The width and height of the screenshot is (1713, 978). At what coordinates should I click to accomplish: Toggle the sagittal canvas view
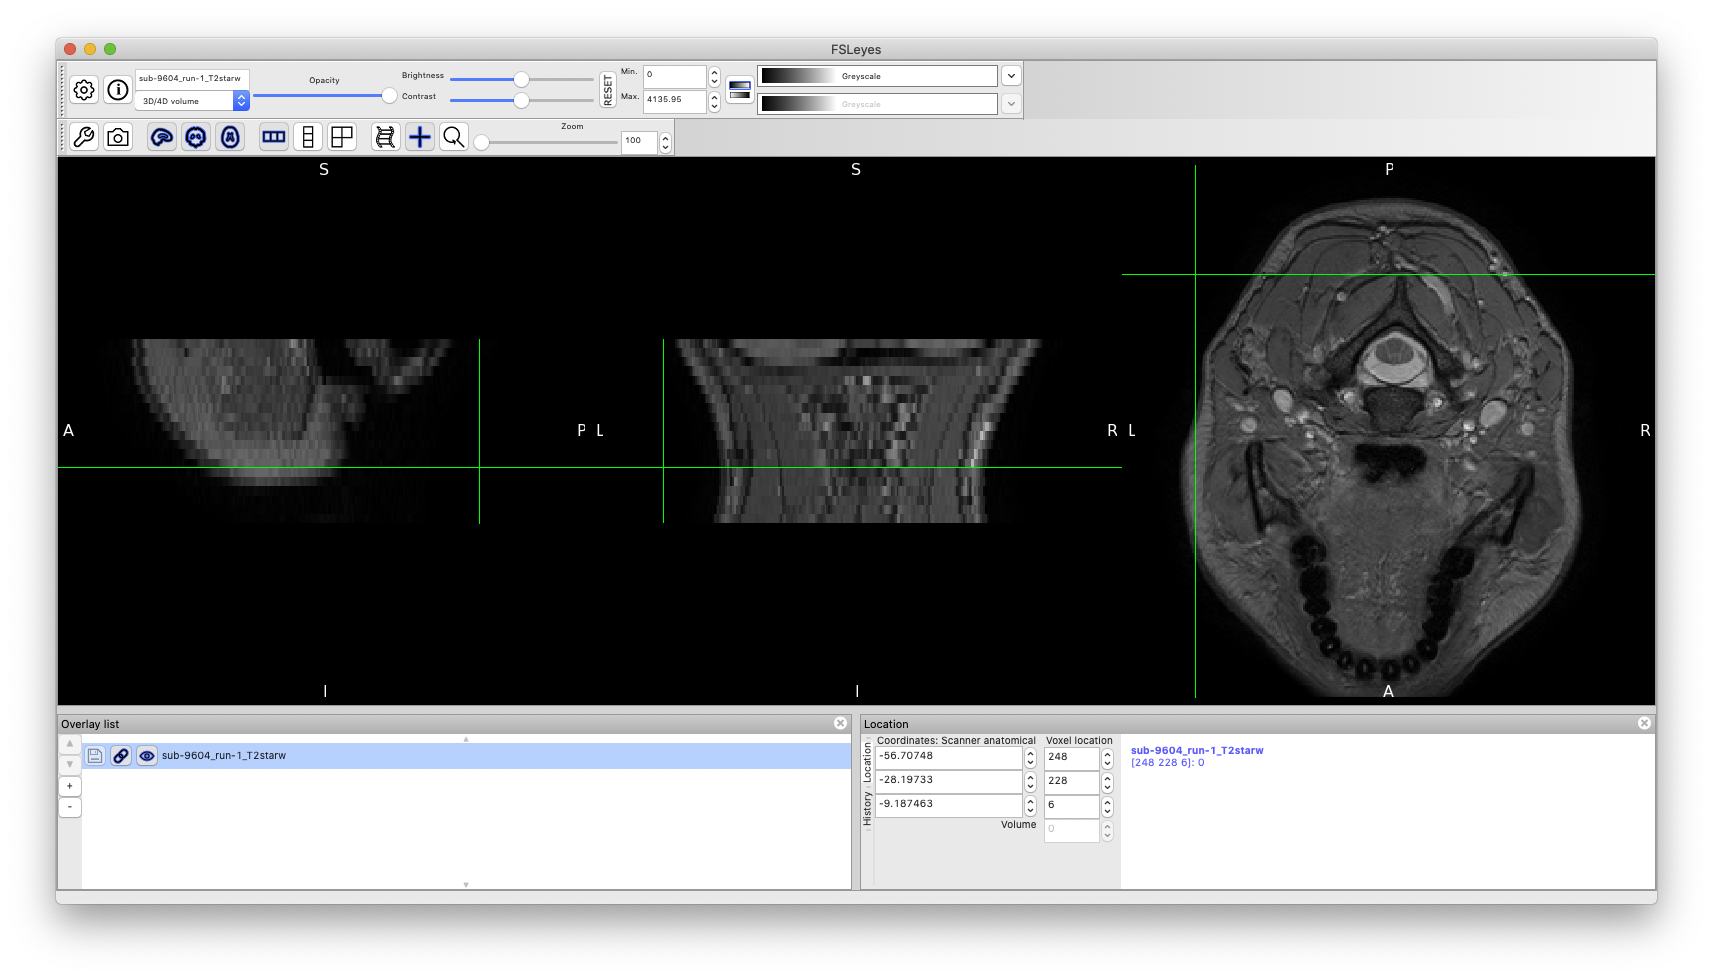coord(162,137)
